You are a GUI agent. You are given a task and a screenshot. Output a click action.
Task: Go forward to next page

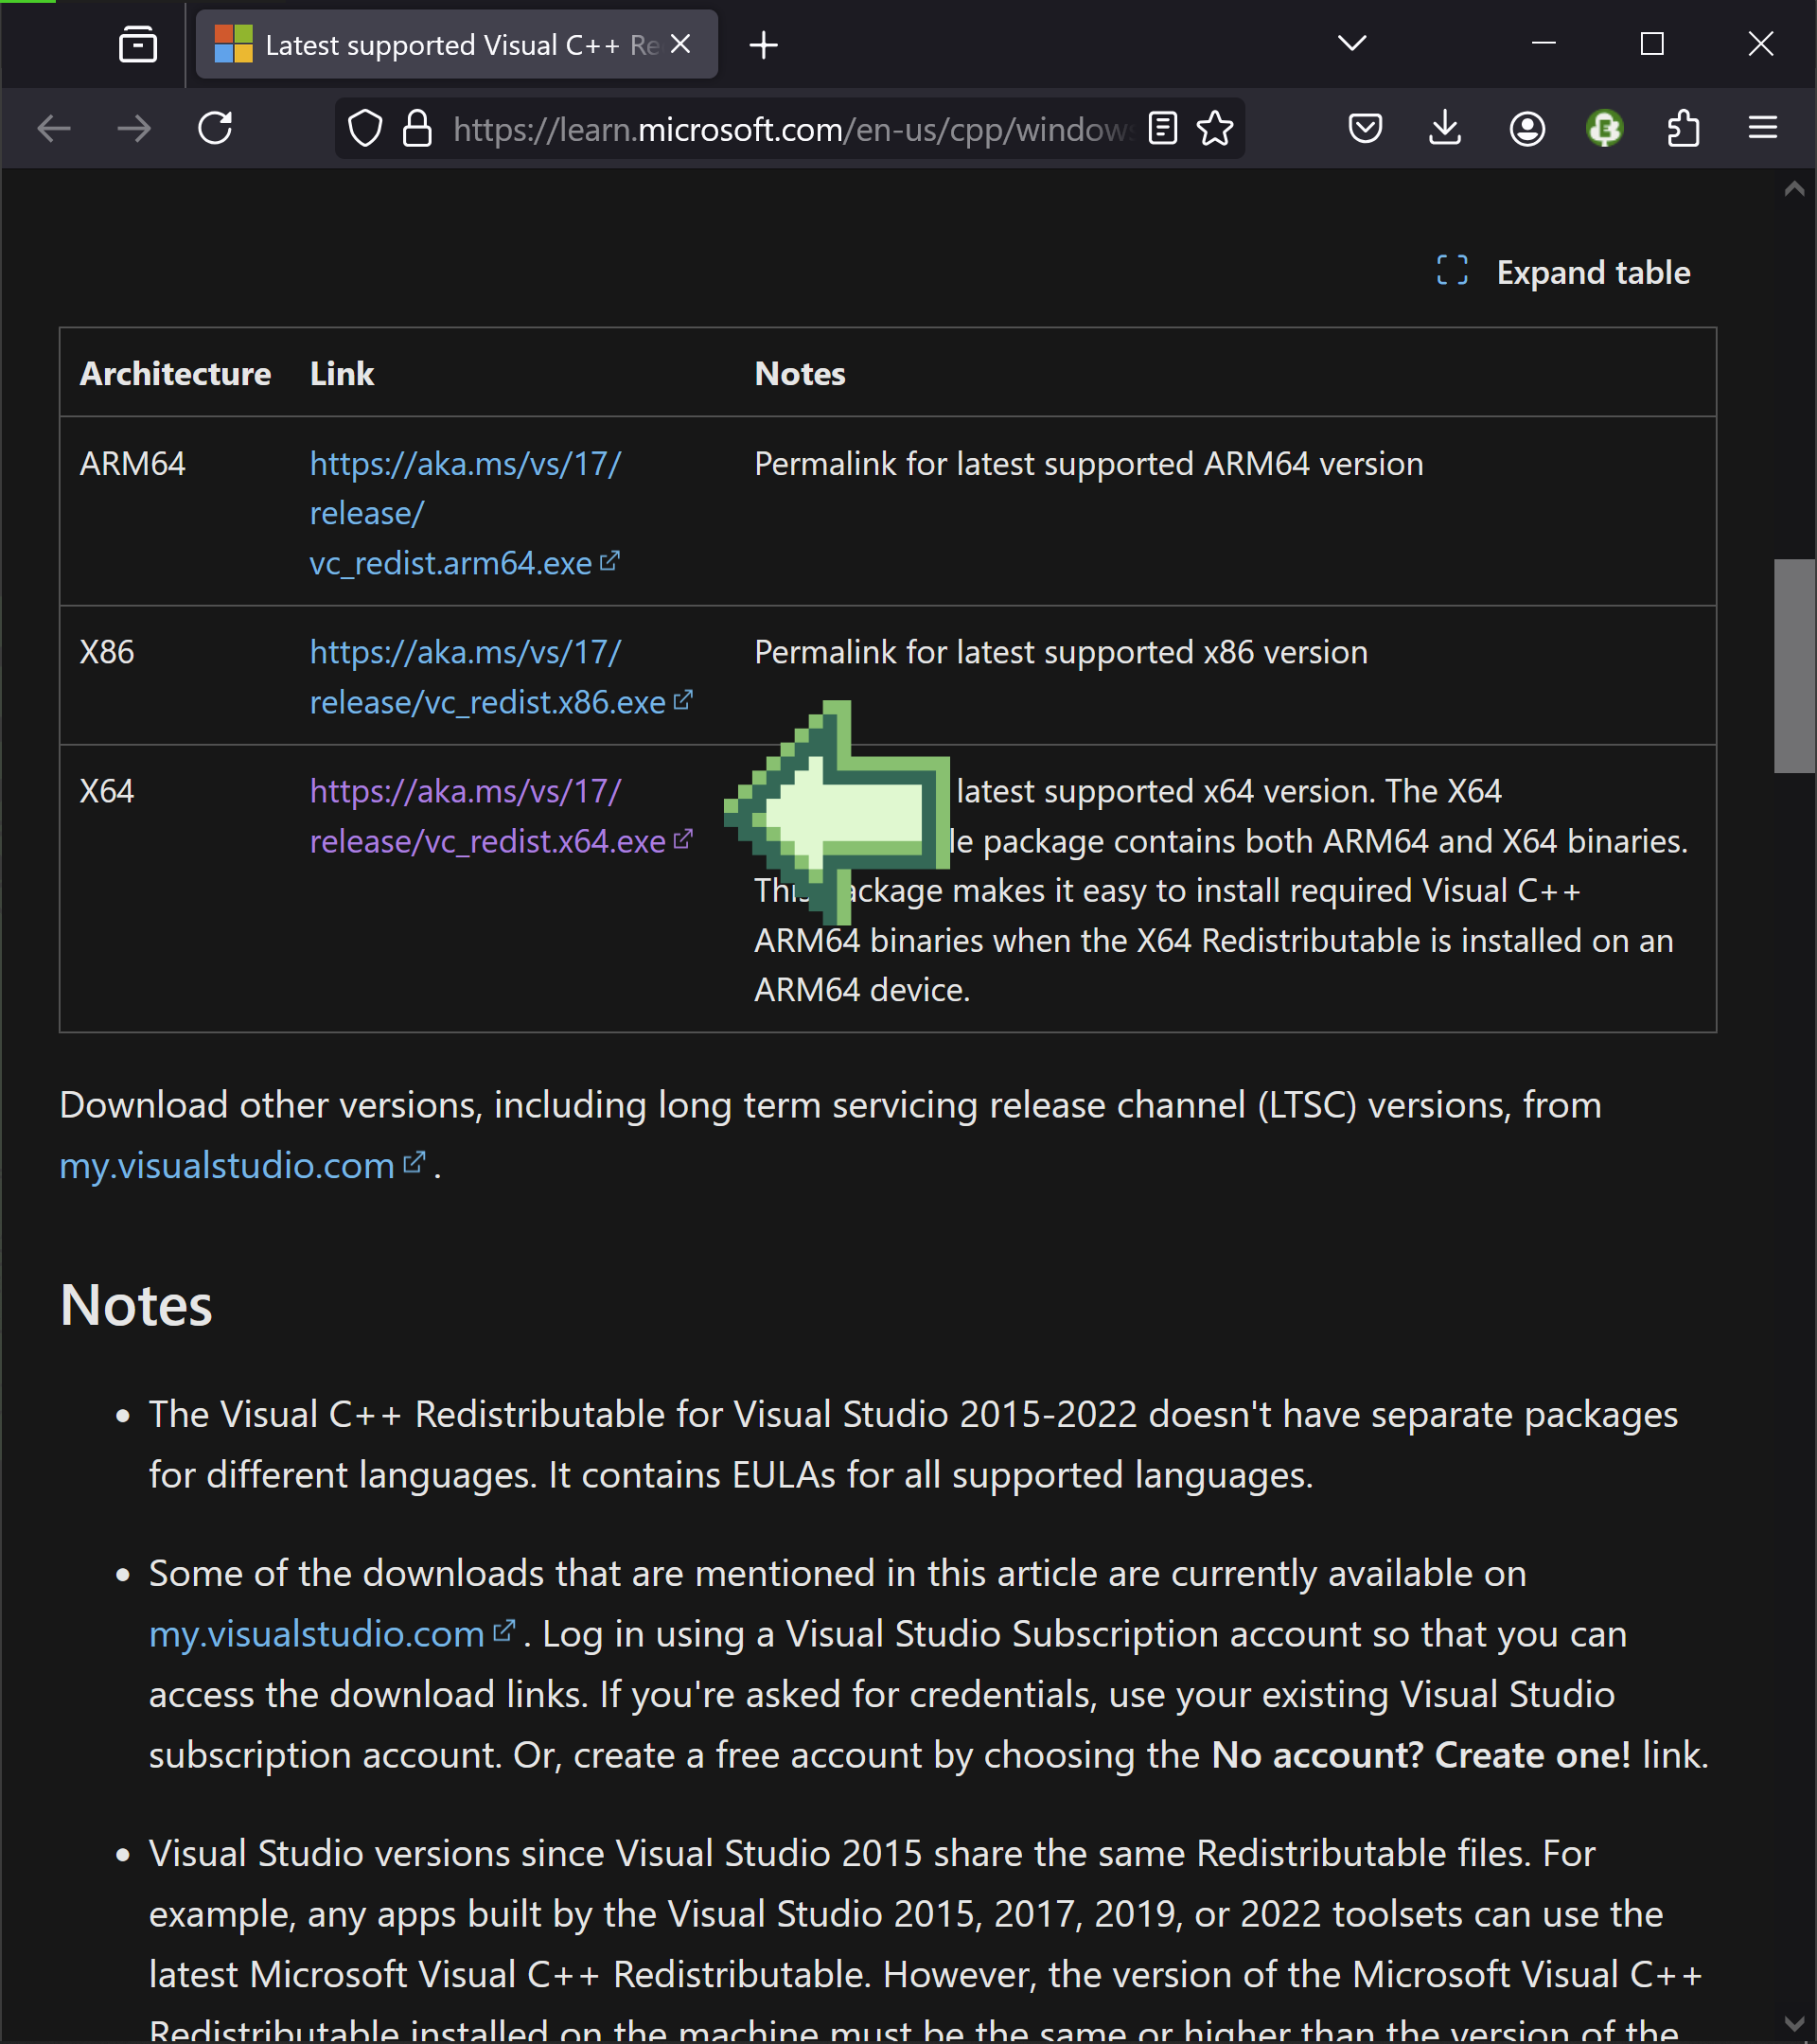pyautogui.click(x=134, y=128)
